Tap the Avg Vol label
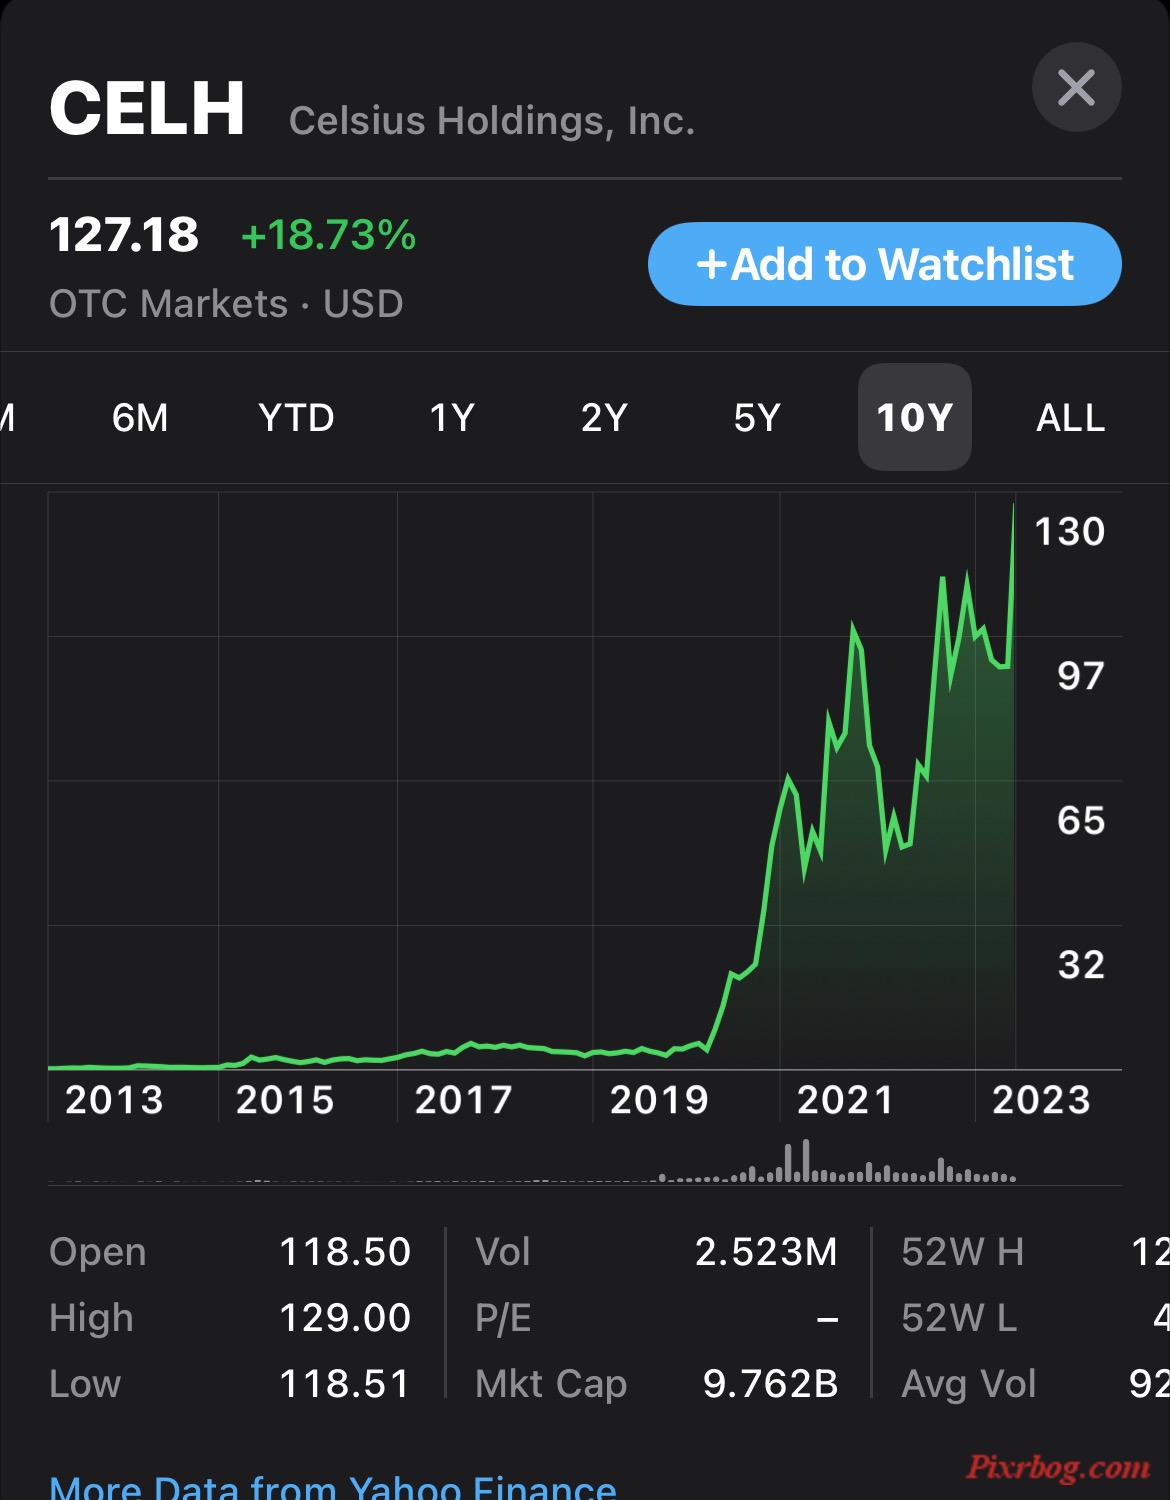1170x1500 pixels. (x=968, y=1384)
